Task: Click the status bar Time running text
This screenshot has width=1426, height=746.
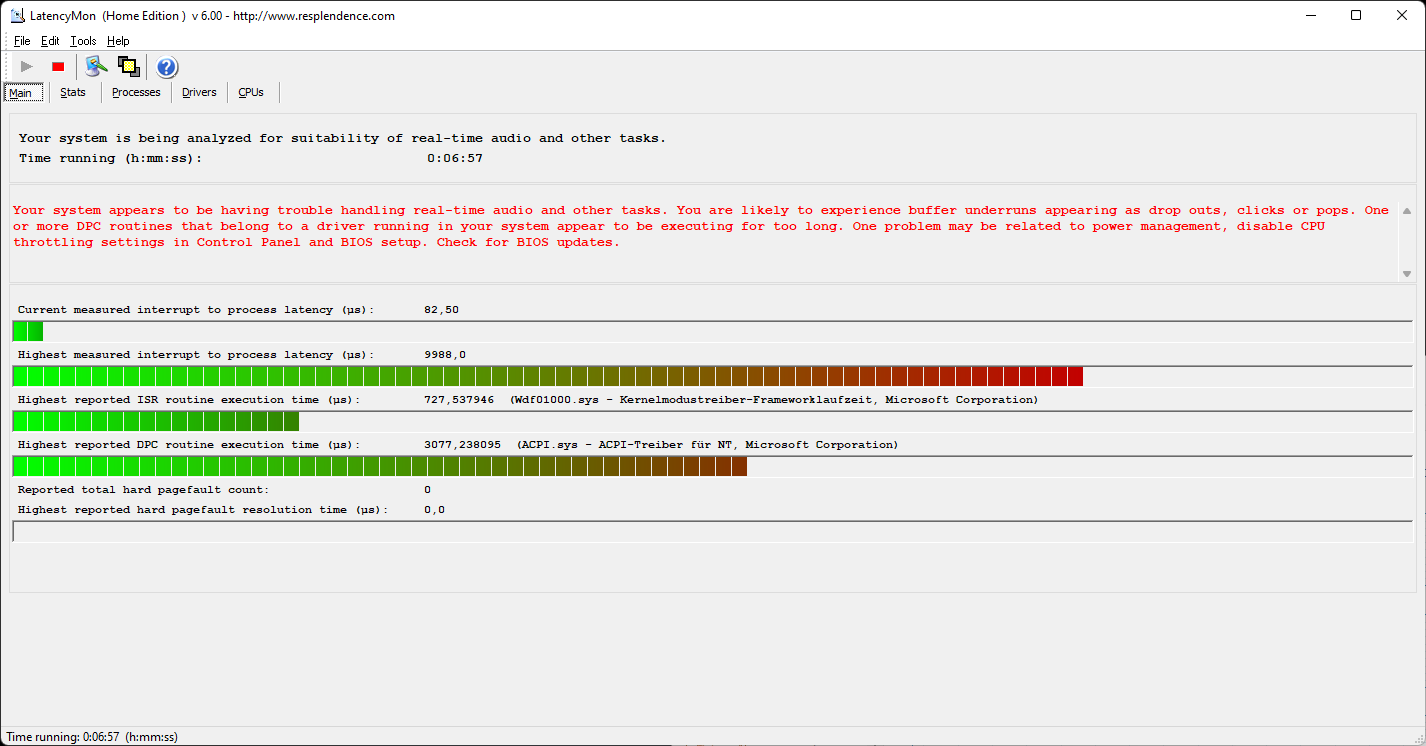Action: click(x=92, y=737)
